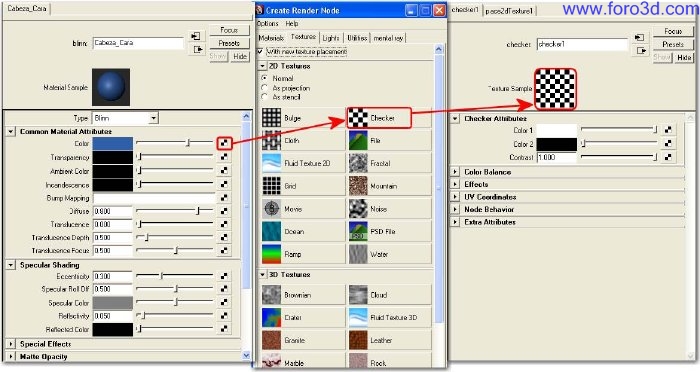Collapse Common Material Attributes section
700x372 pixels.
10,132
